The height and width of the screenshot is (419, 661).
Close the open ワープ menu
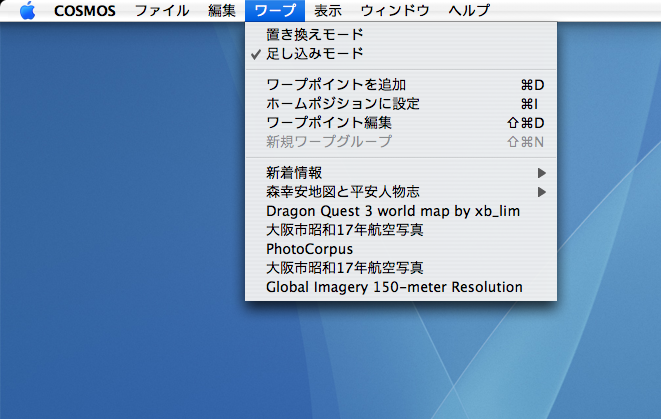[275, 11]
